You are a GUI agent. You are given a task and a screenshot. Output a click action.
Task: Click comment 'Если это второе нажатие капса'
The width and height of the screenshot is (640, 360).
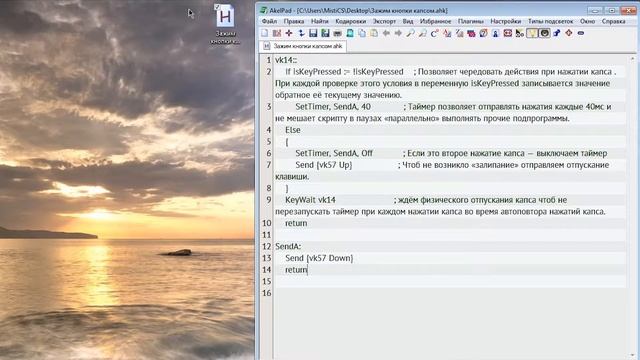(x=465, y=153)
